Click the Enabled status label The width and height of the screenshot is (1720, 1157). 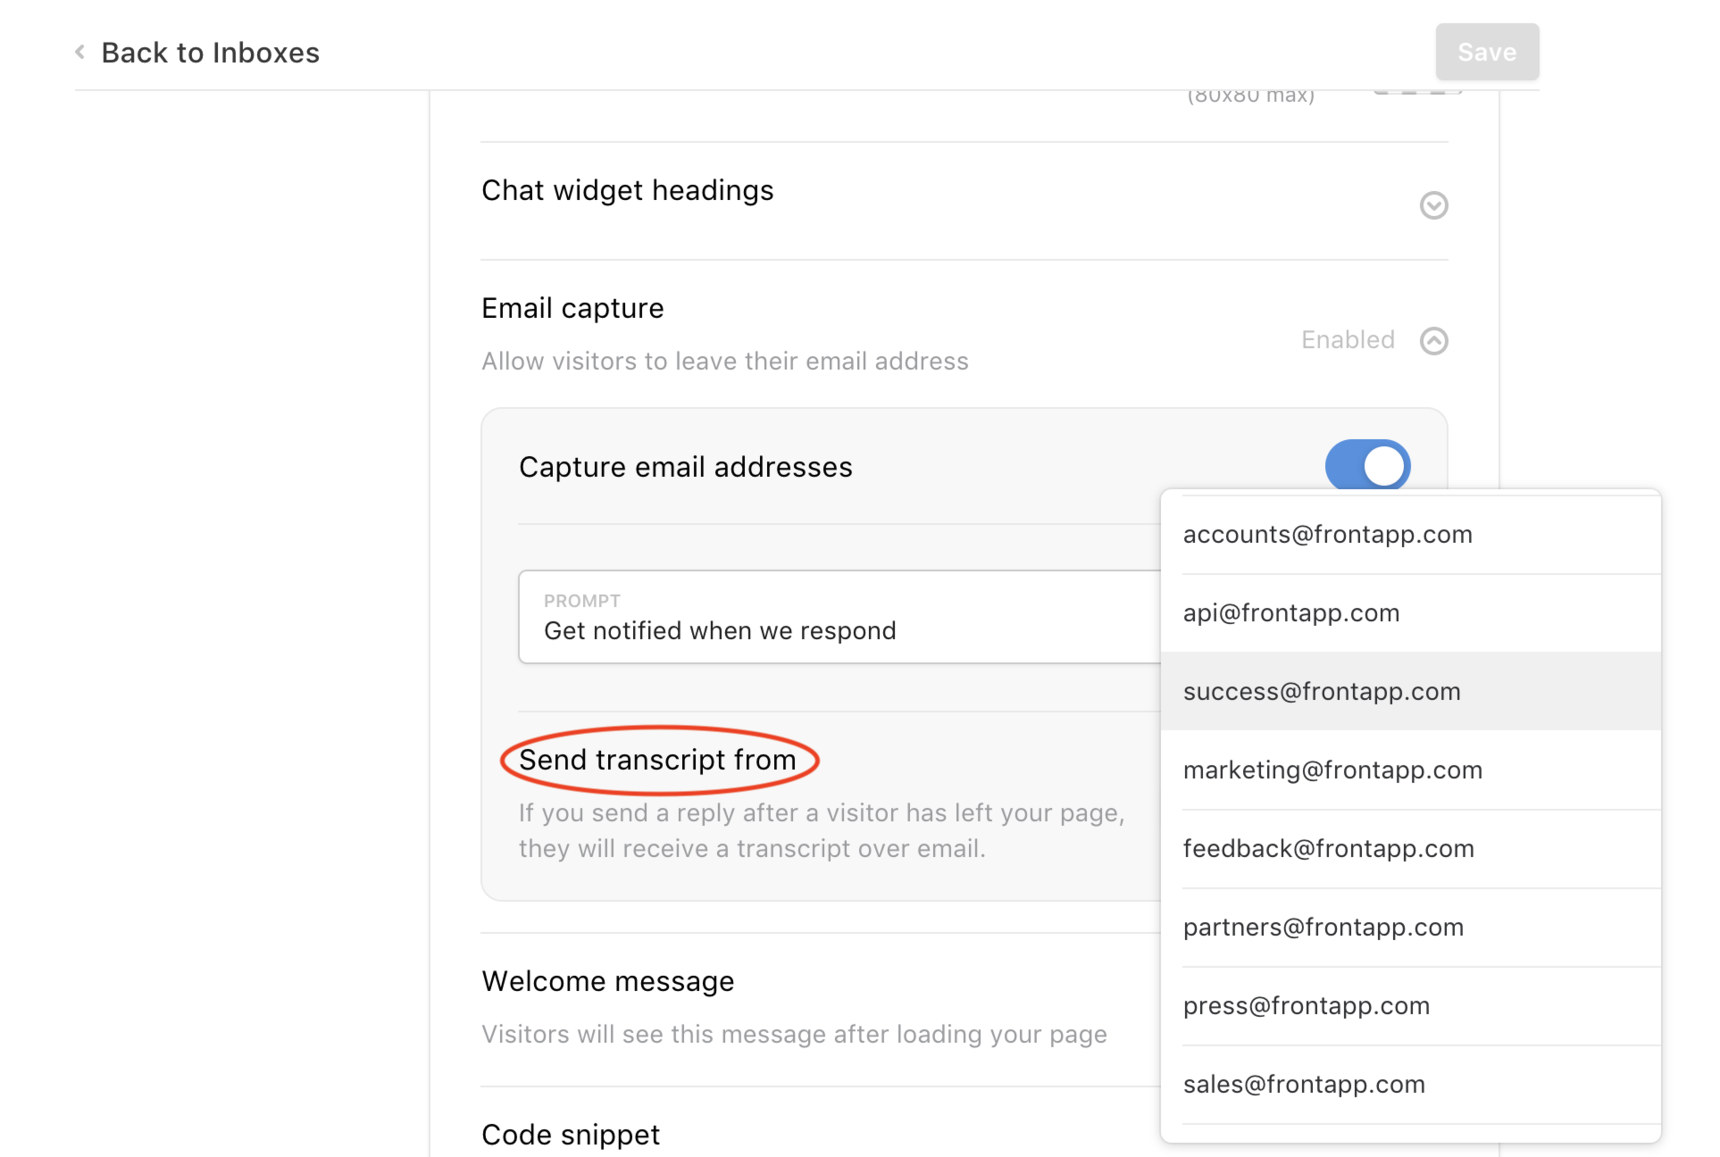tap(1348, 340)
